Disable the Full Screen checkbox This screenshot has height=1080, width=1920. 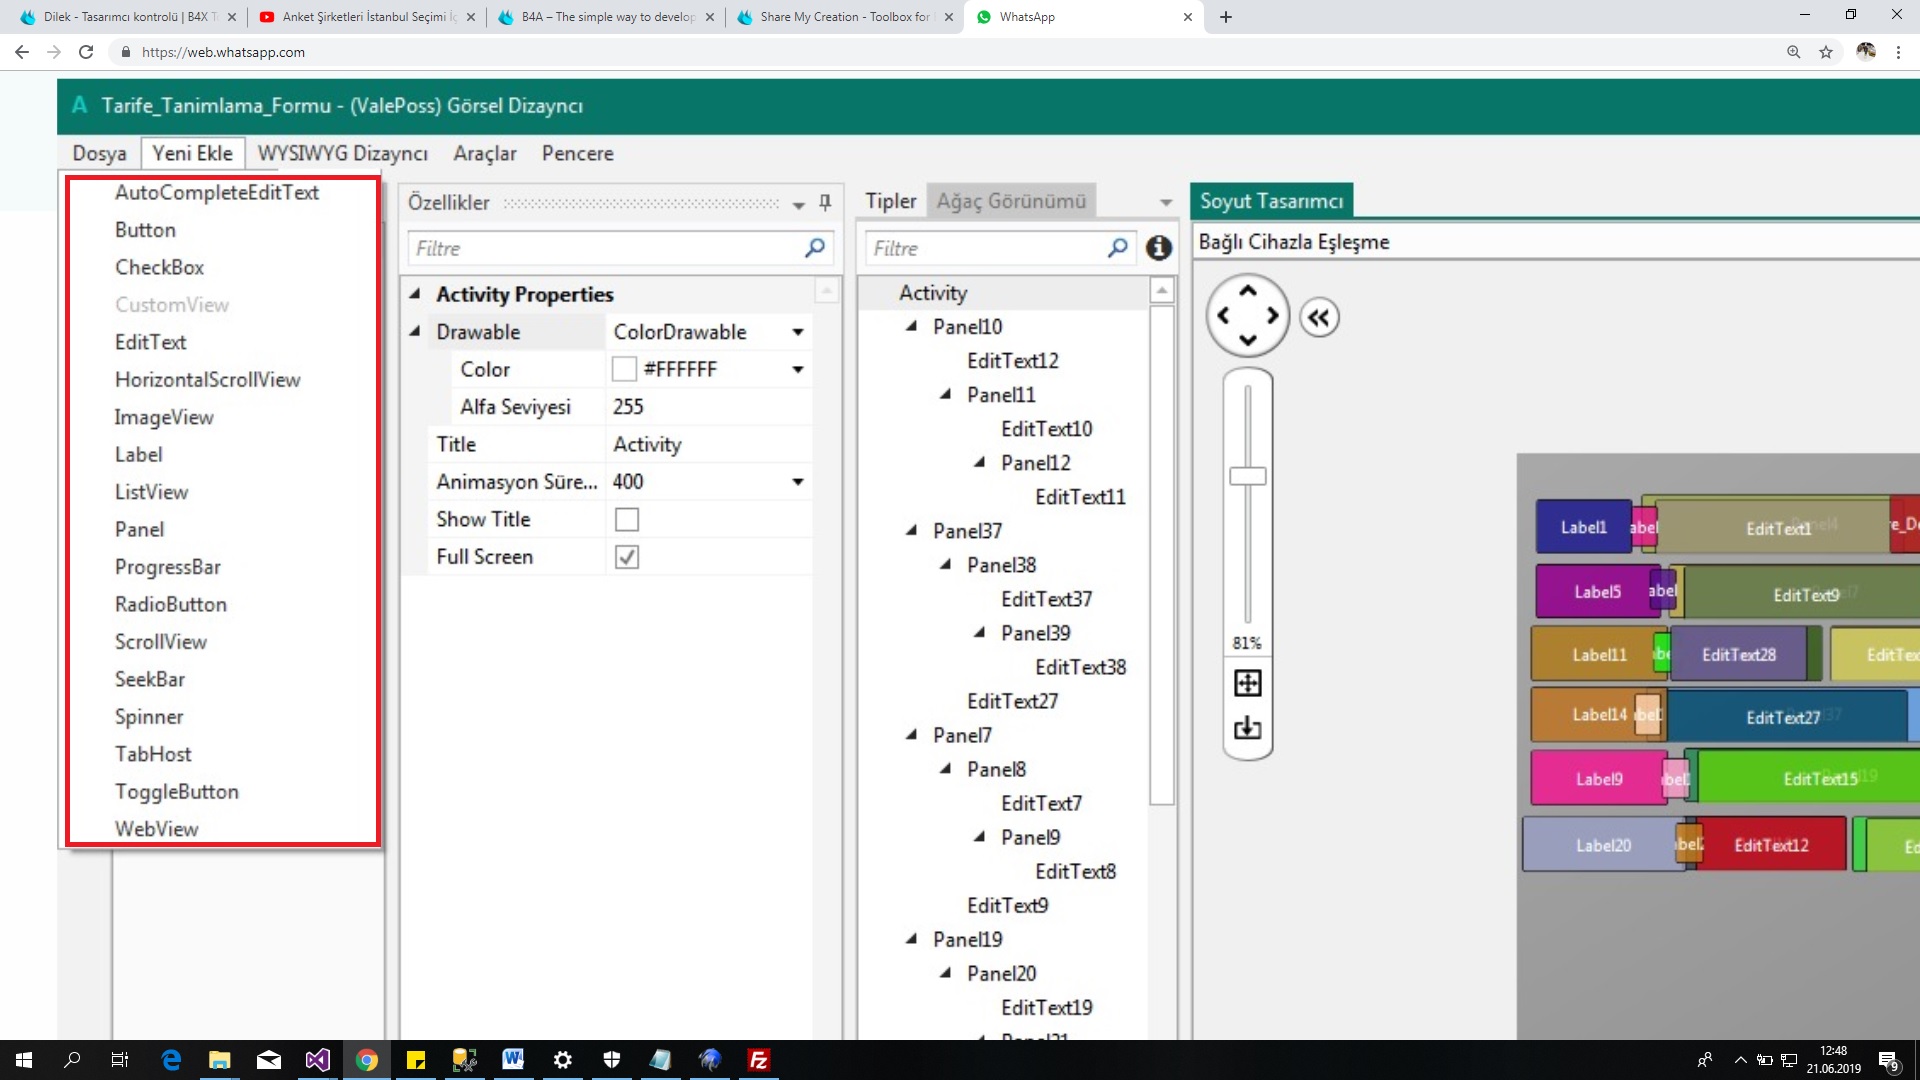point(626,557)
